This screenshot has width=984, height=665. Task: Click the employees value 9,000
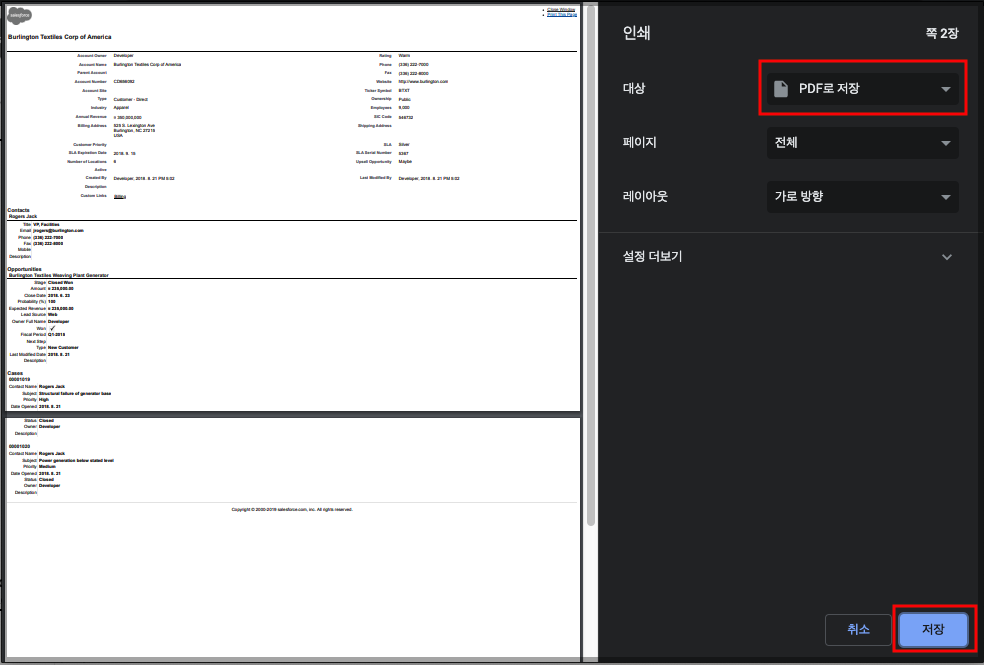point(404,108)
